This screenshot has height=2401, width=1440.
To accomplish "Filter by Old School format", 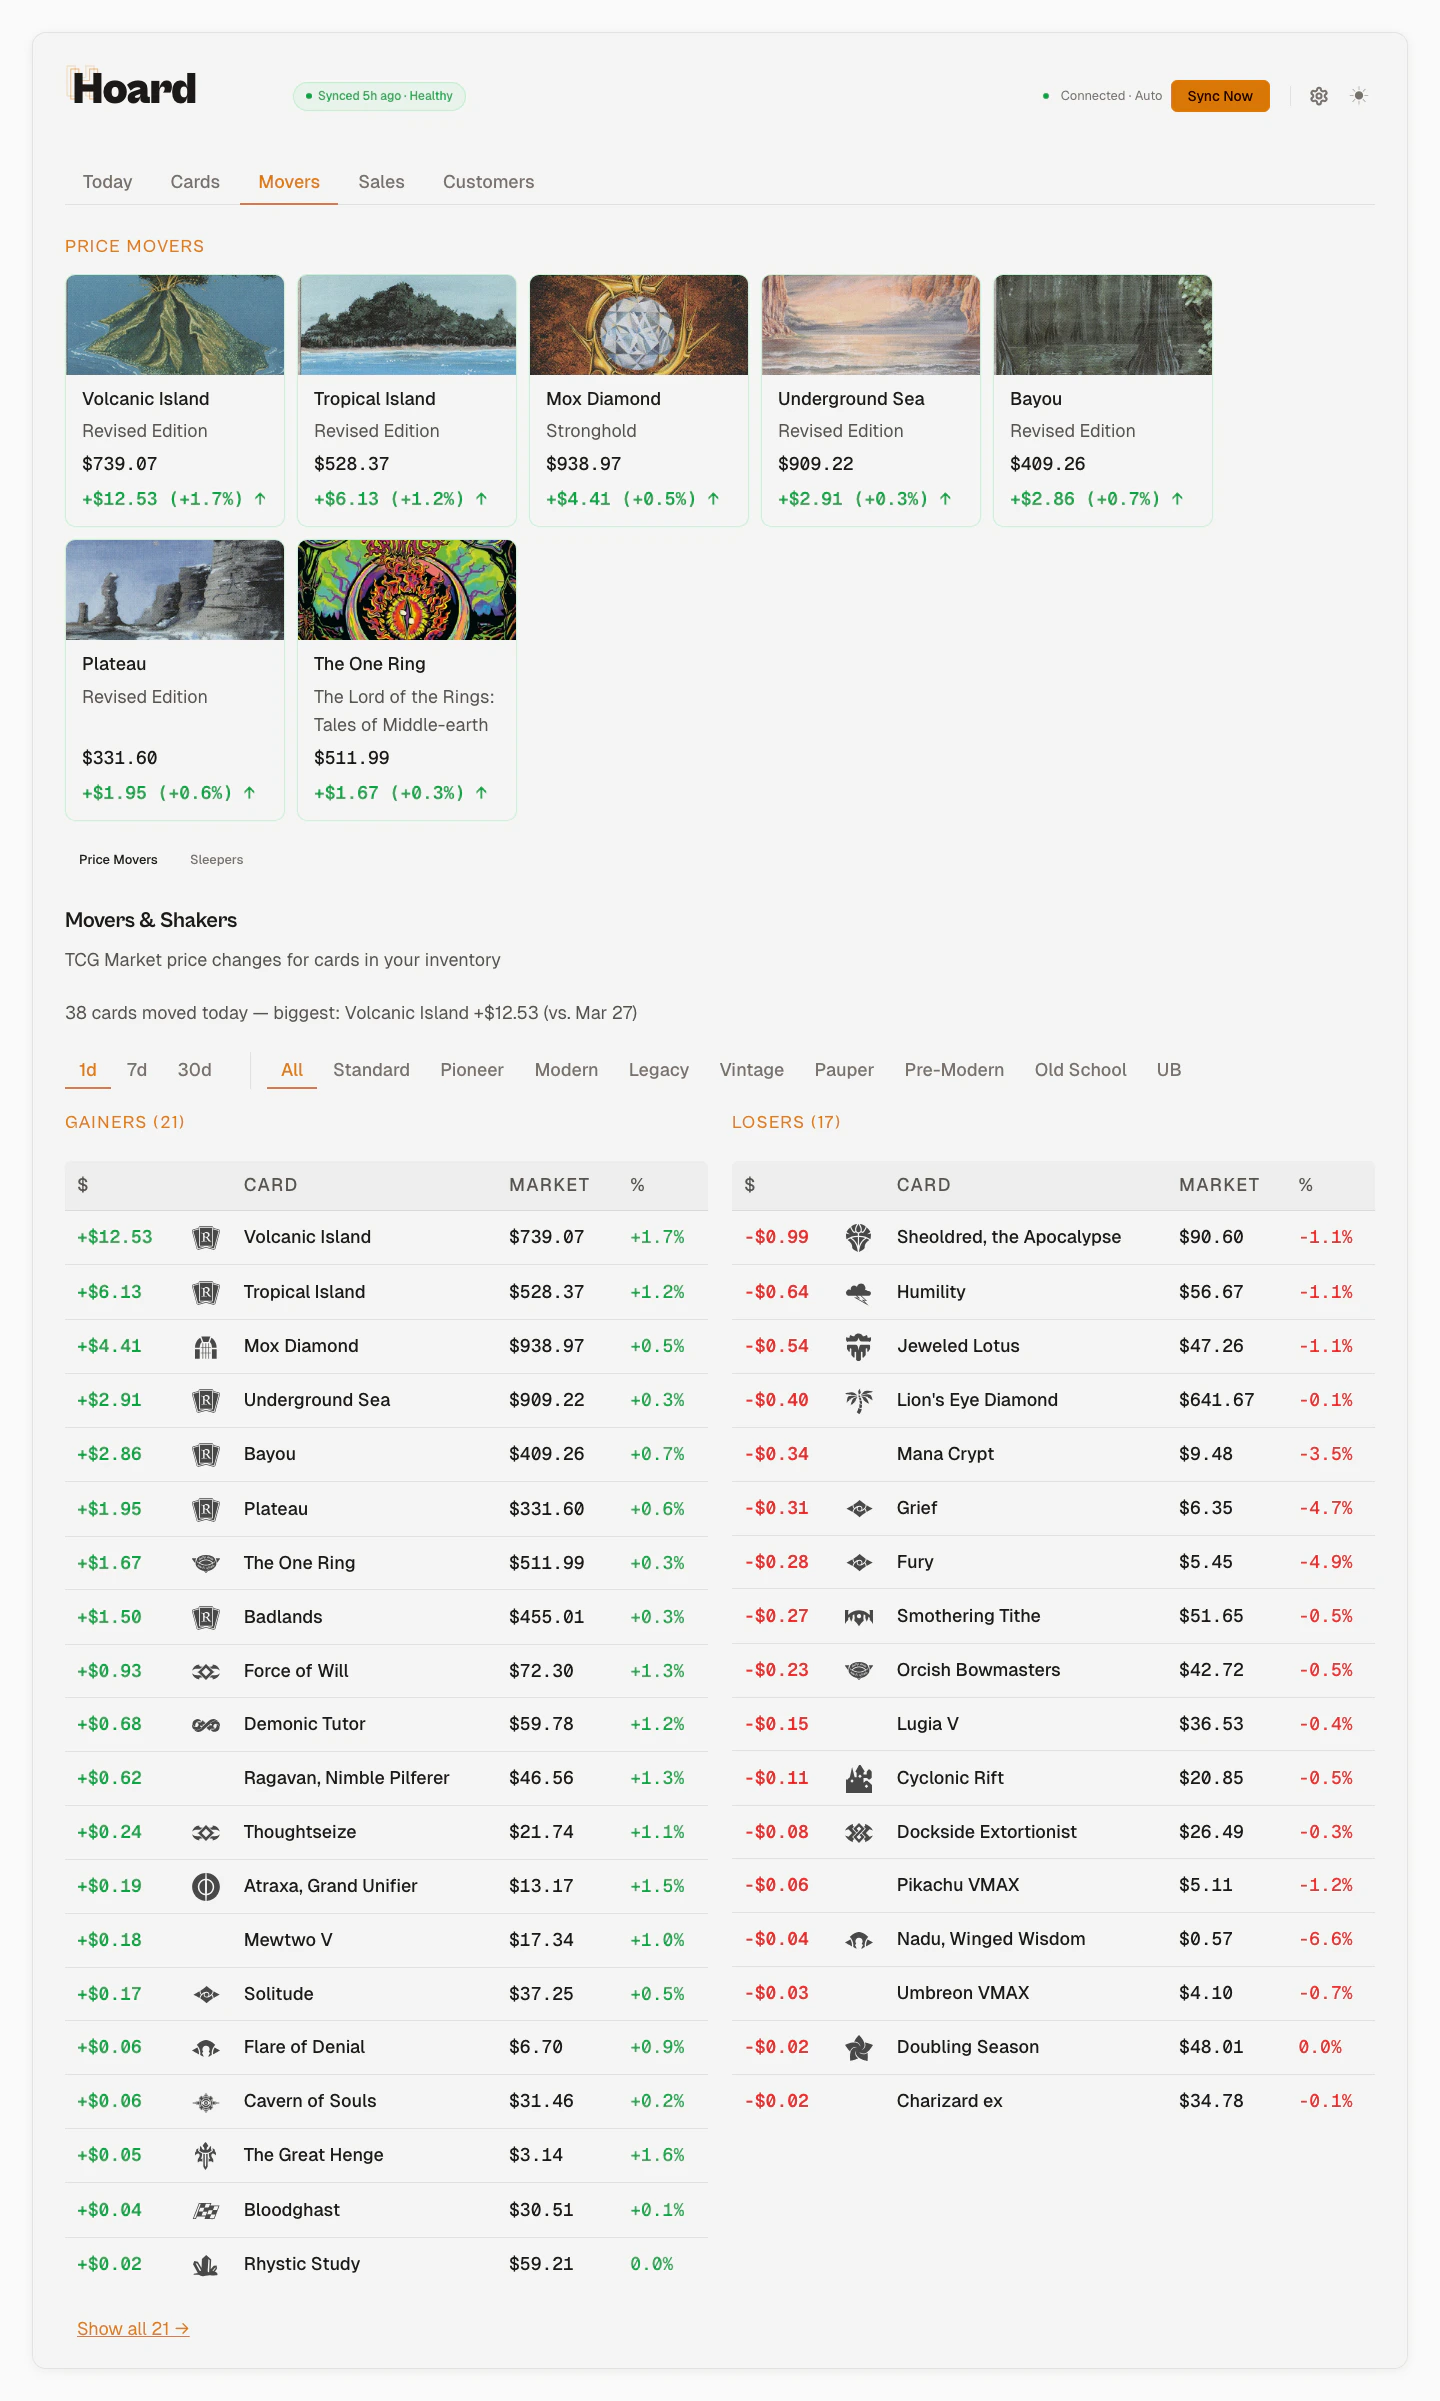I will (x=1080, y=1070).
